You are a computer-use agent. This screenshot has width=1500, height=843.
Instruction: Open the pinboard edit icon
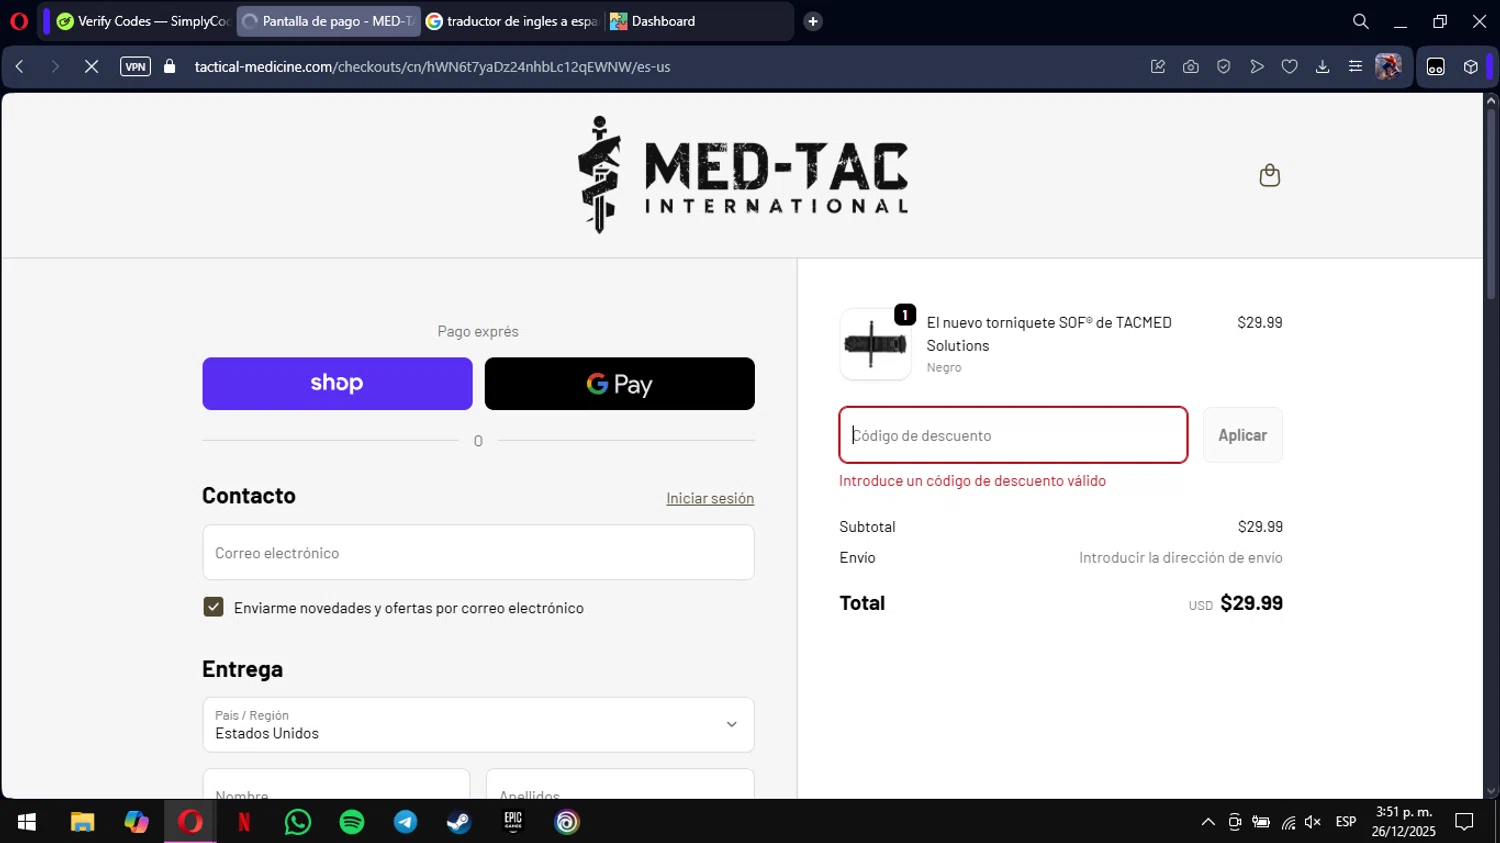pos(1158,67)
